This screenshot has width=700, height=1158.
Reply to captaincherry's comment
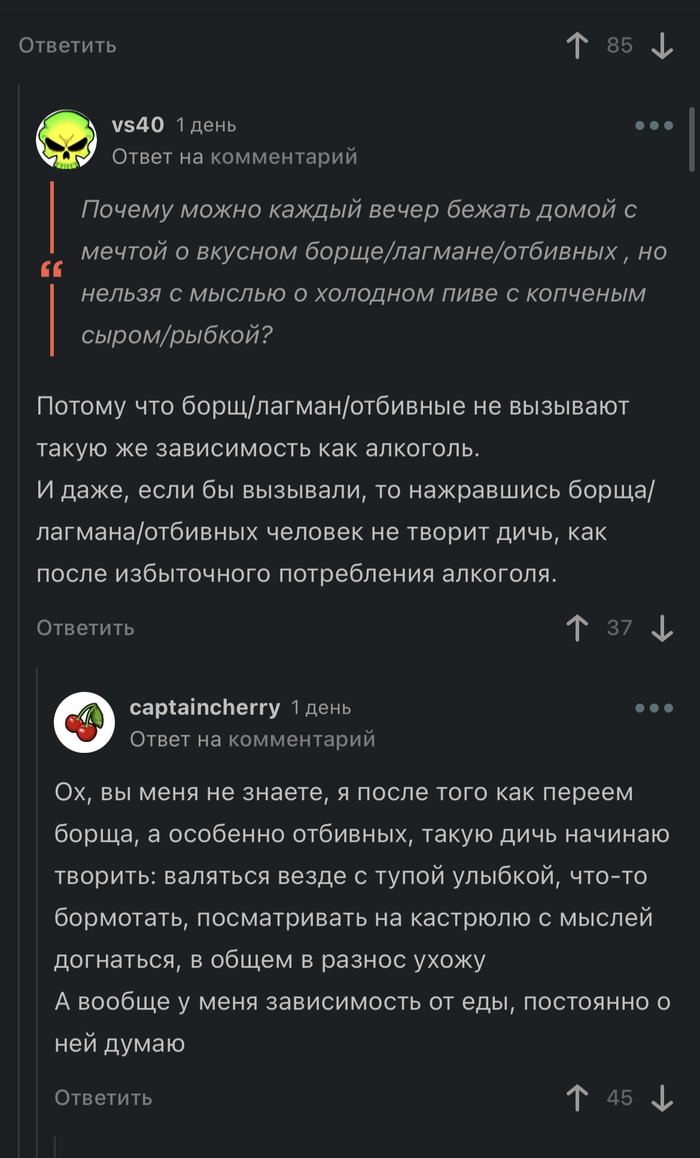(103, 1097)
